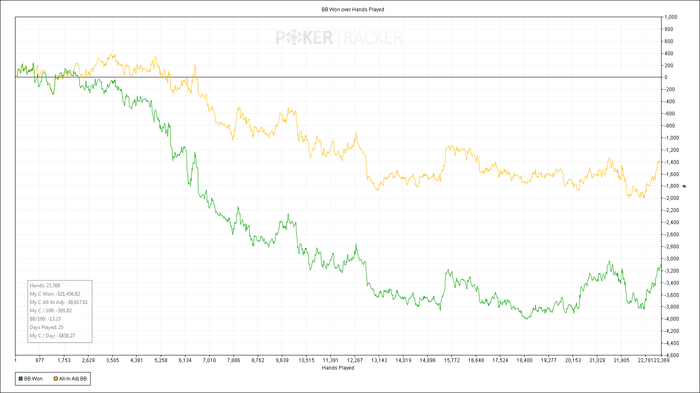Image resolution: width=700 pixels, height=393 pixels.
Task: Click the green BB Won legend swatch
Action: pos(21,379)
